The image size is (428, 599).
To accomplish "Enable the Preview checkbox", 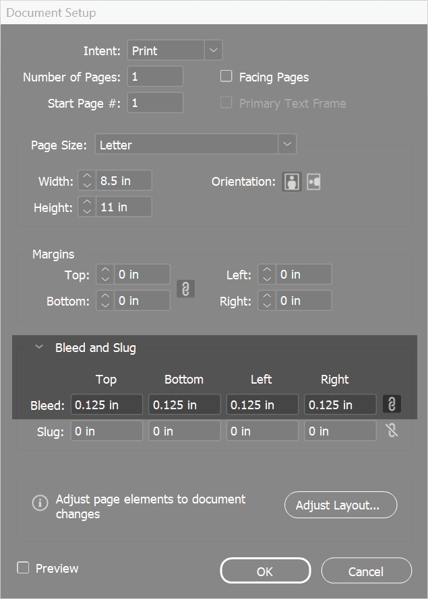I will click(23, 568).
